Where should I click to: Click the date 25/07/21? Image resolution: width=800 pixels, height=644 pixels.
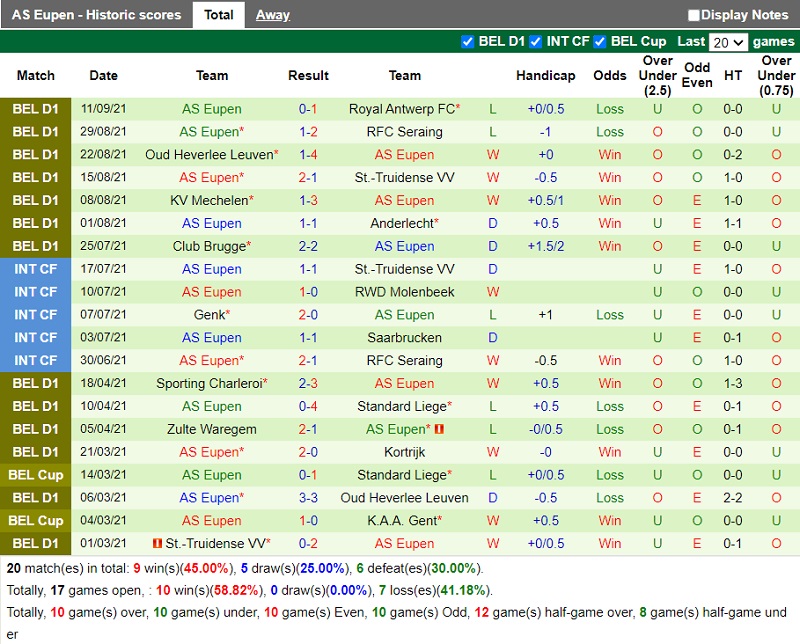point(103,246)
